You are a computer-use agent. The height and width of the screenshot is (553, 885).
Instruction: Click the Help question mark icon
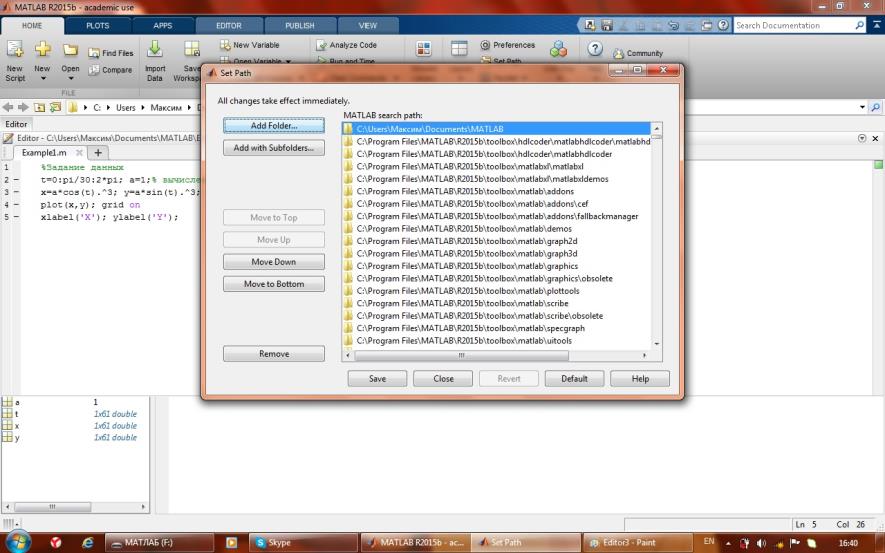click(595, 49)
